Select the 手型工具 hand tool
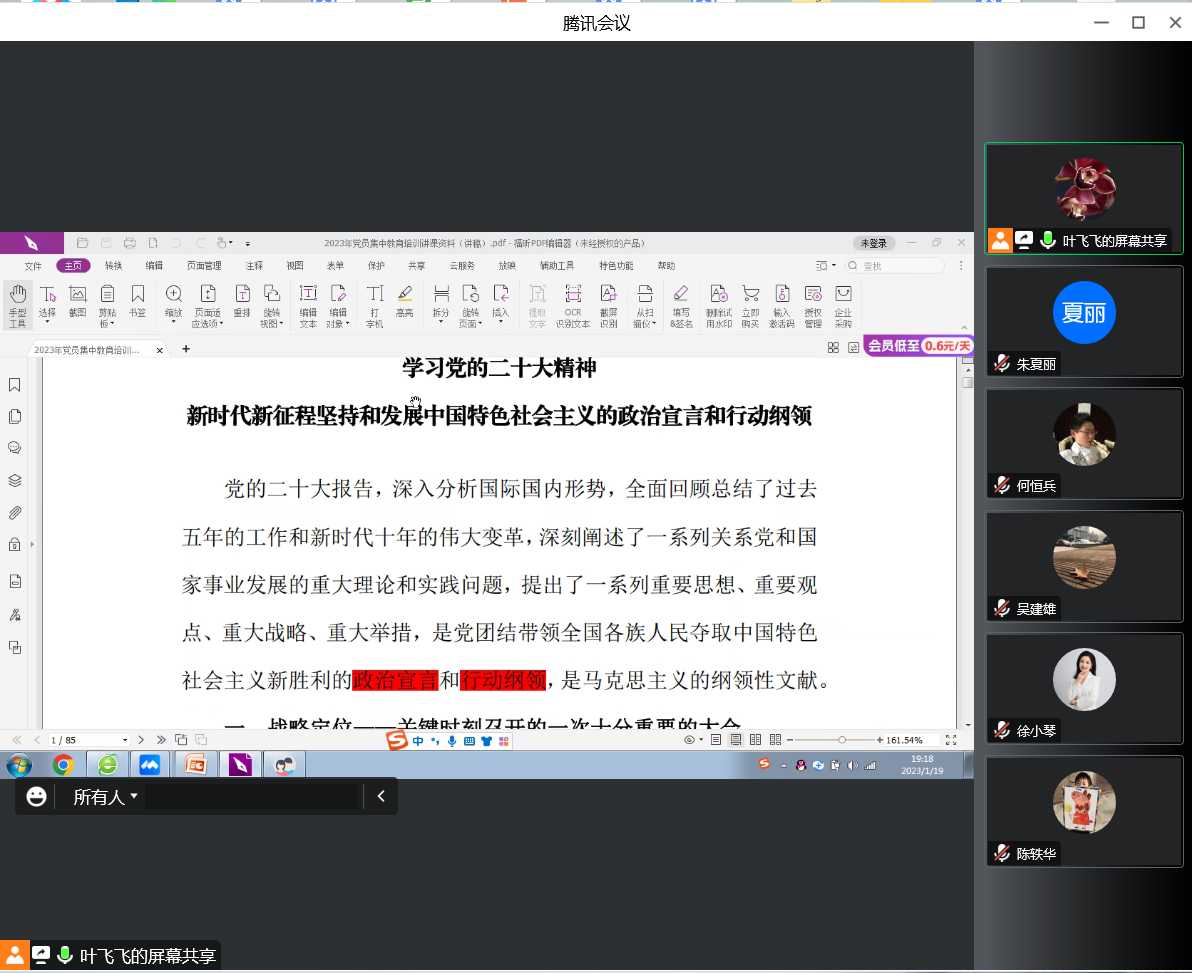Screen dimensions: 1192x973 tap(17, 304)
